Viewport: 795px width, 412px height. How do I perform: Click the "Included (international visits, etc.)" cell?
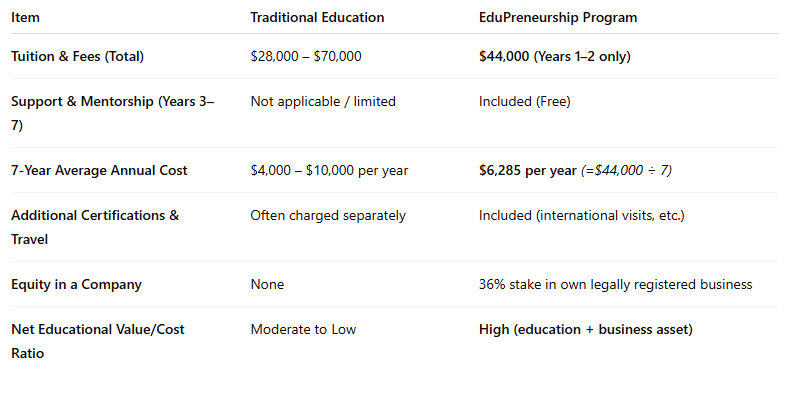(x=581, y=215)
